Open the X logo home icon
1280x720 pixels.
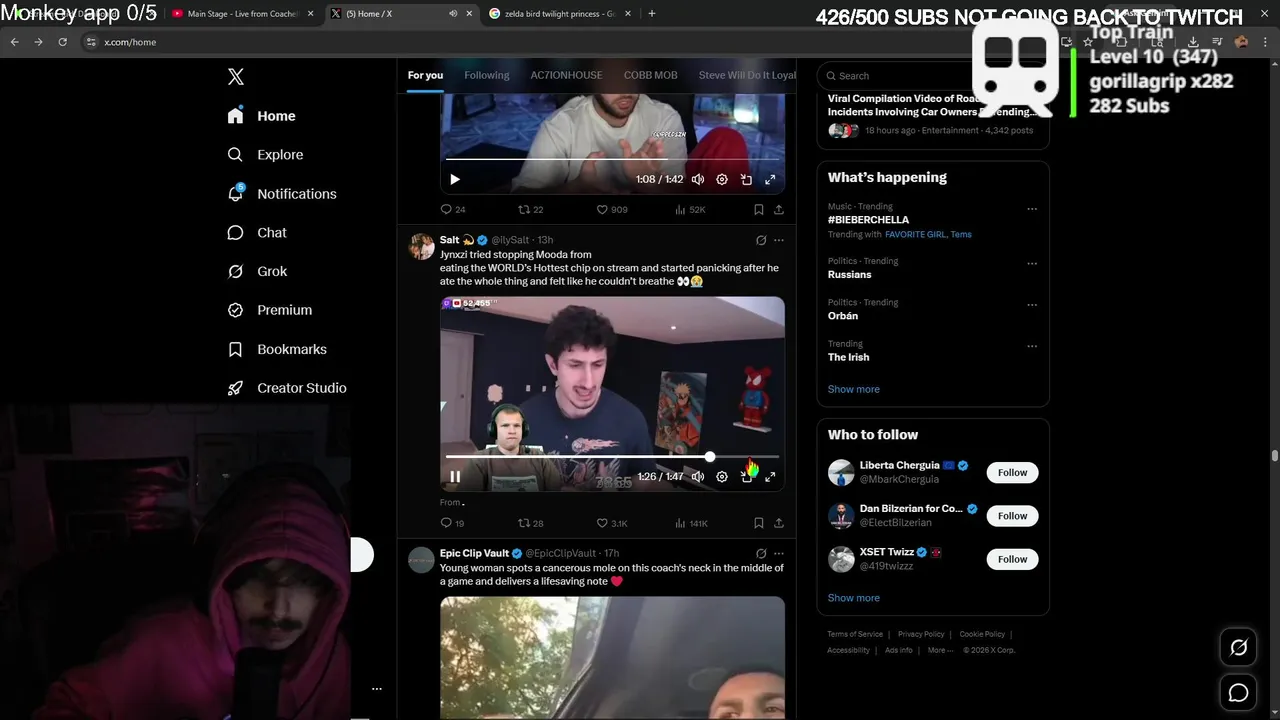[x=235, y=77]
